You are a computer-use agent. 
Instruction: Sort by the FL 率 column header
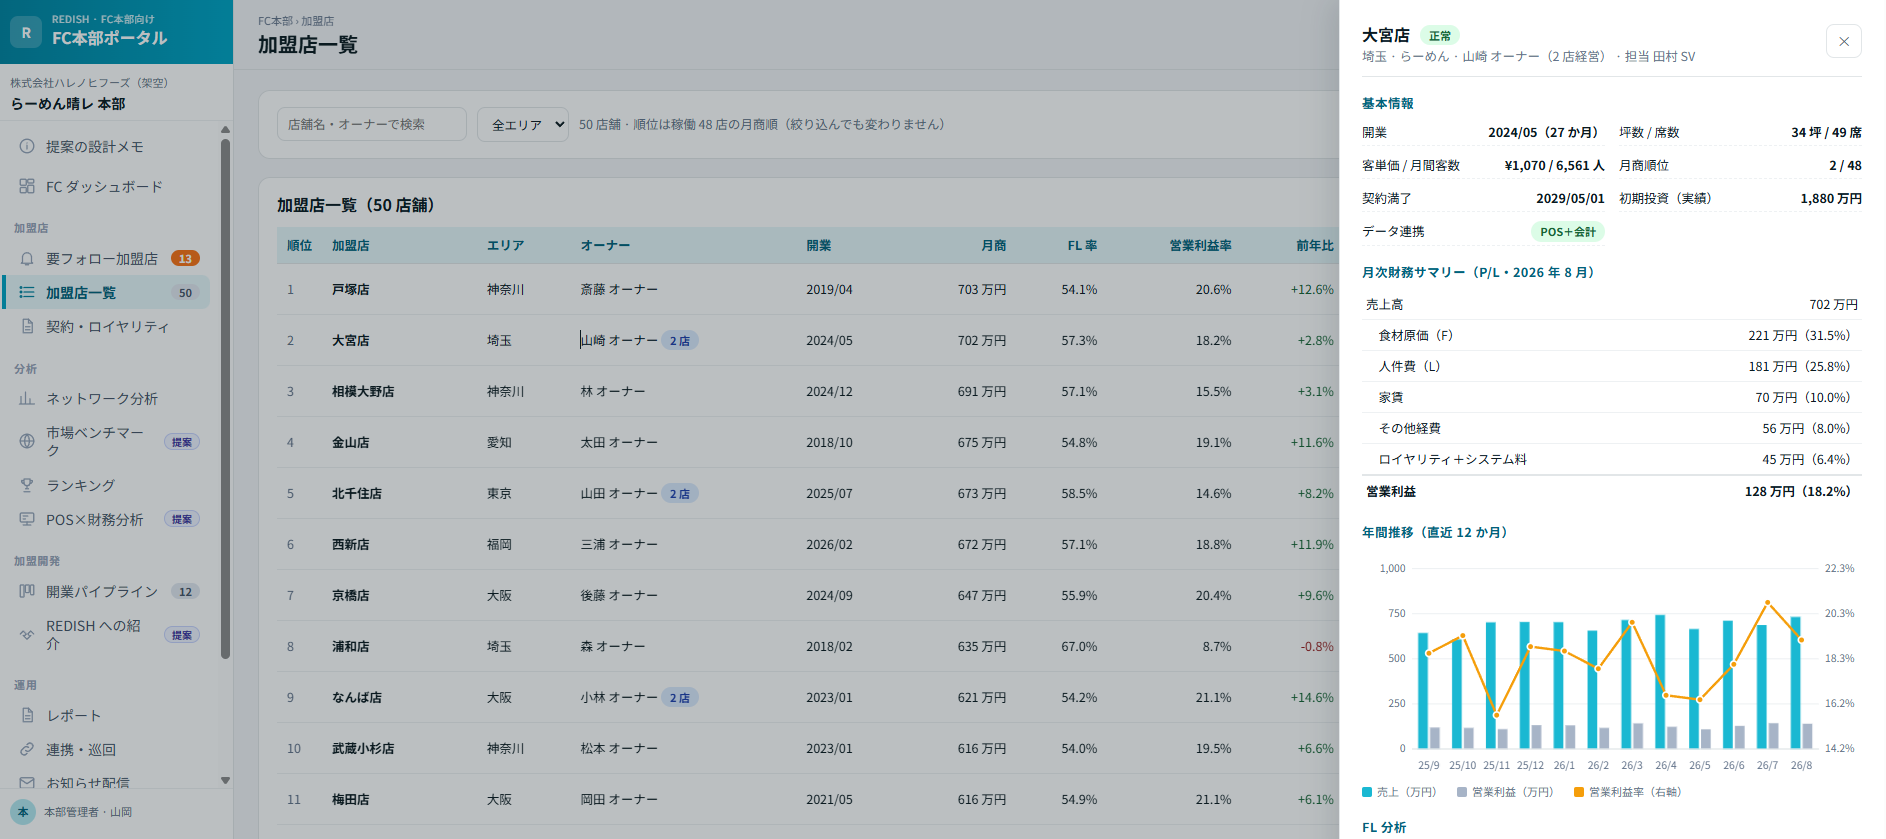pyautogui.click(x=1081, y=245)
